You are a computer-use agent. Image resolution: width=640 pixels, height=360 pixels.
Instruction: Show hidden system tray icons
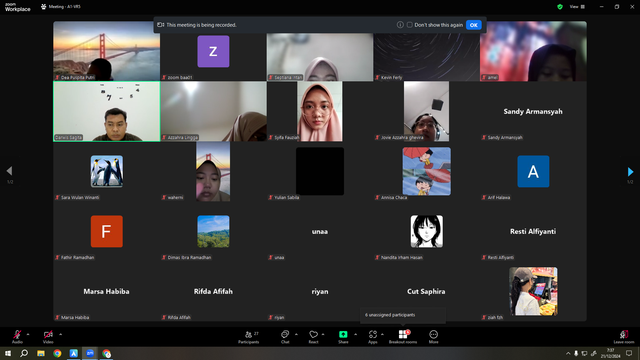pos(568,353)
